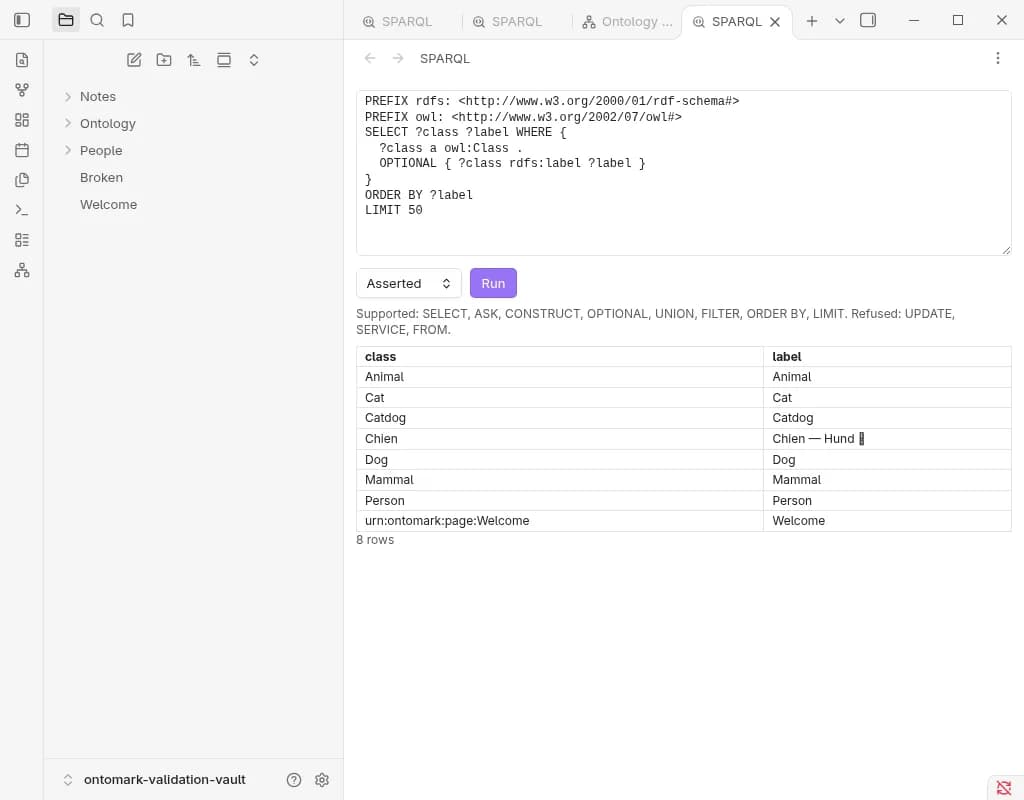
Task: Select the Person class cell
Action: pyautogui.click(x=560, y=501)
